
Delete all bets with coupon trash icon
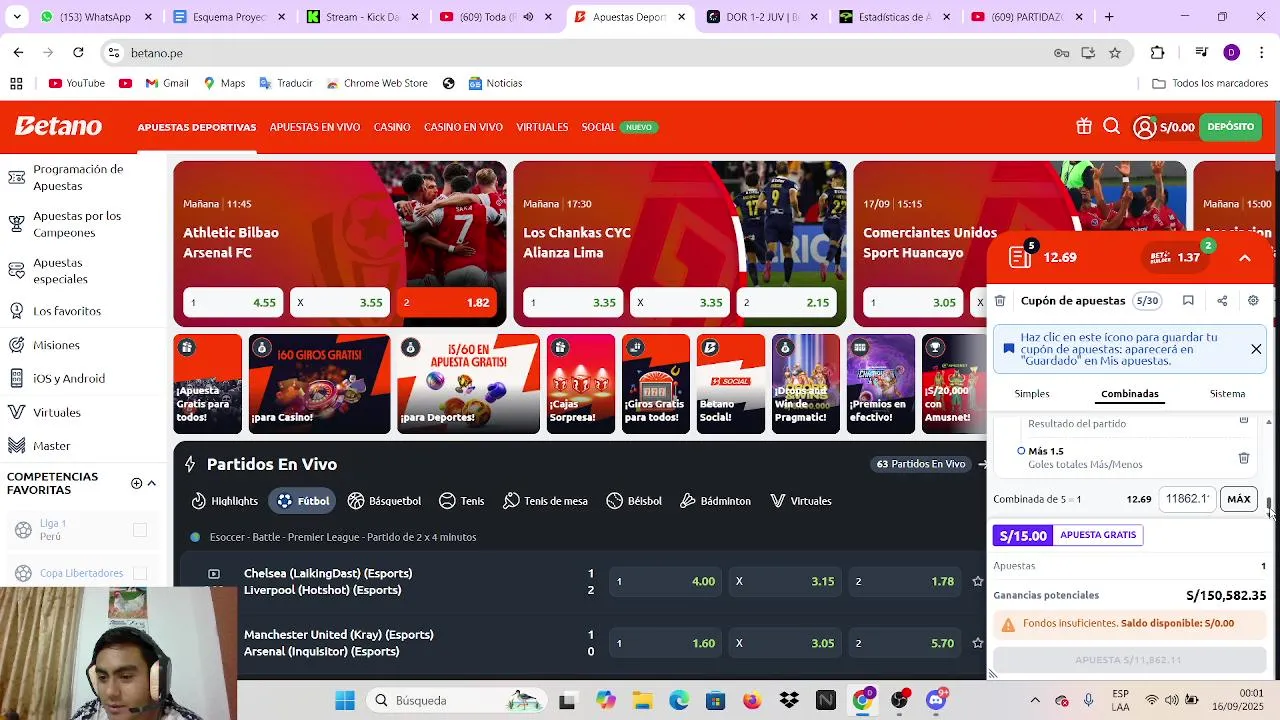[x=999, y=300]
